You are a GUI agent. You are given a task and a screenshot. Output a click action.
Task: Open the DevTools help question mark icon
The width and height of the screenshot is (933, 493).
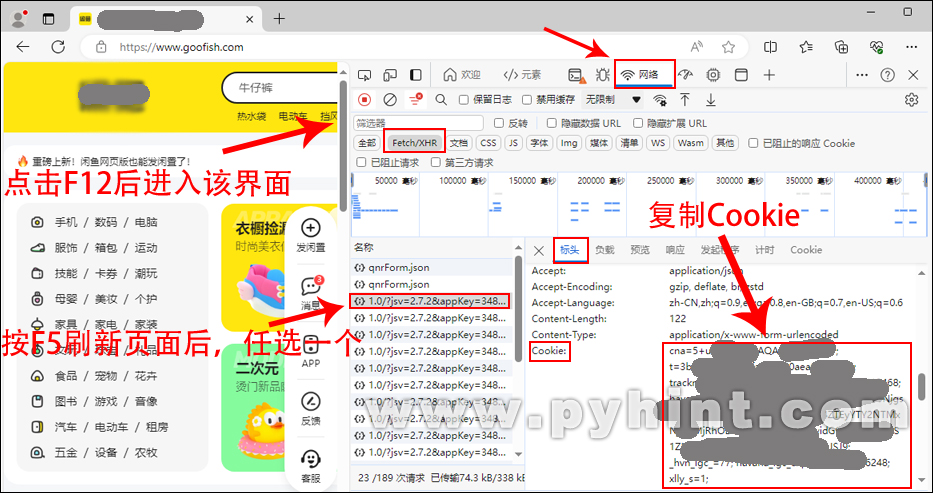pyautogui.click(x=888, y=75)
